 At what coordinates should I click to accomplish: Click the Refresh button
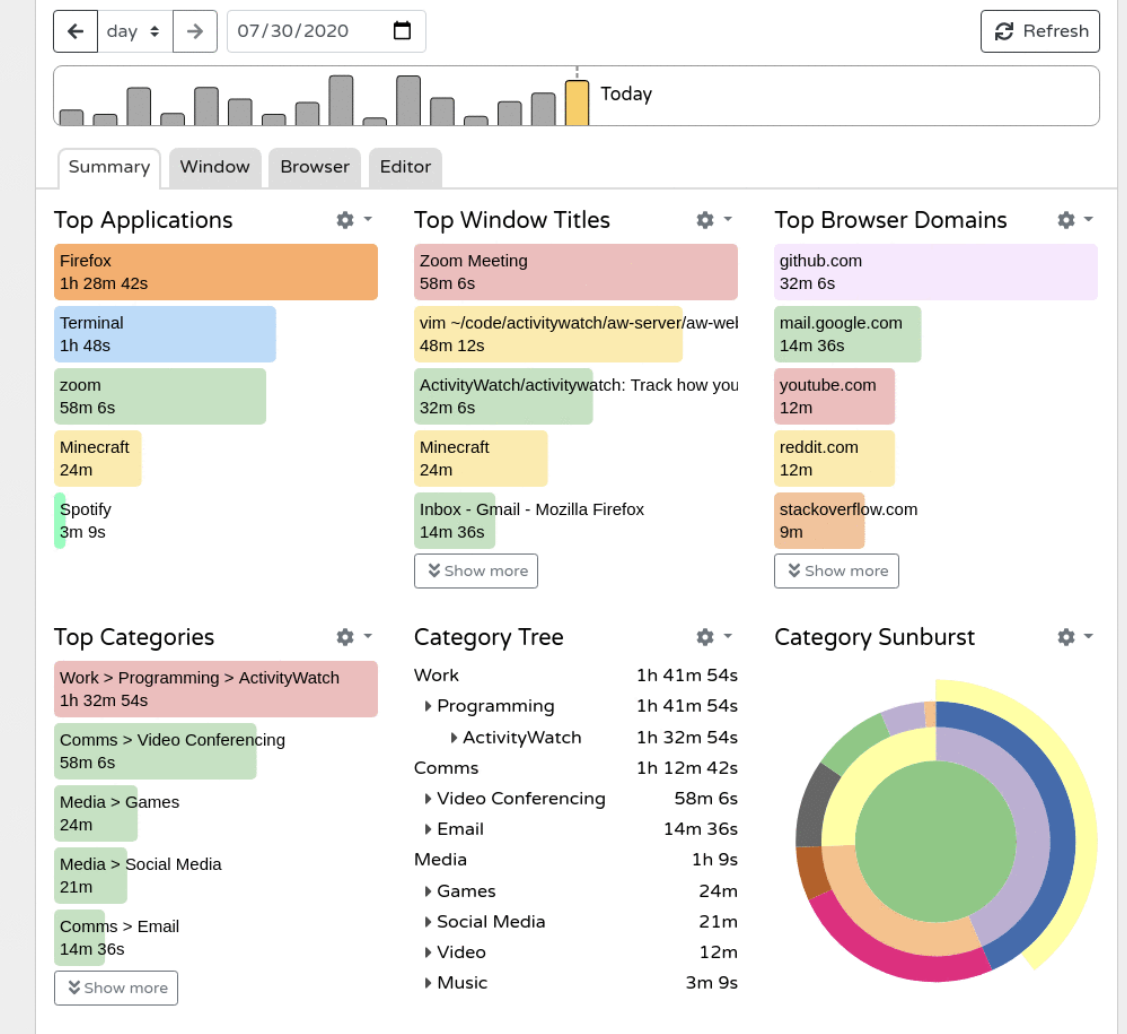pyautogui.click(x=1040, y=31)
